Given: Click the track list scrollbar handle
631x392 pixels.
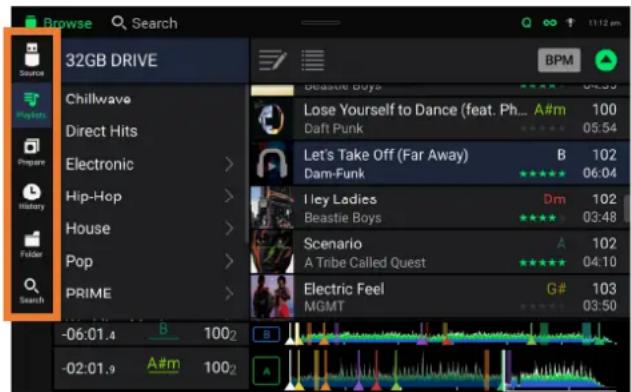Looking at the screenshot, I should coord(627,208).
